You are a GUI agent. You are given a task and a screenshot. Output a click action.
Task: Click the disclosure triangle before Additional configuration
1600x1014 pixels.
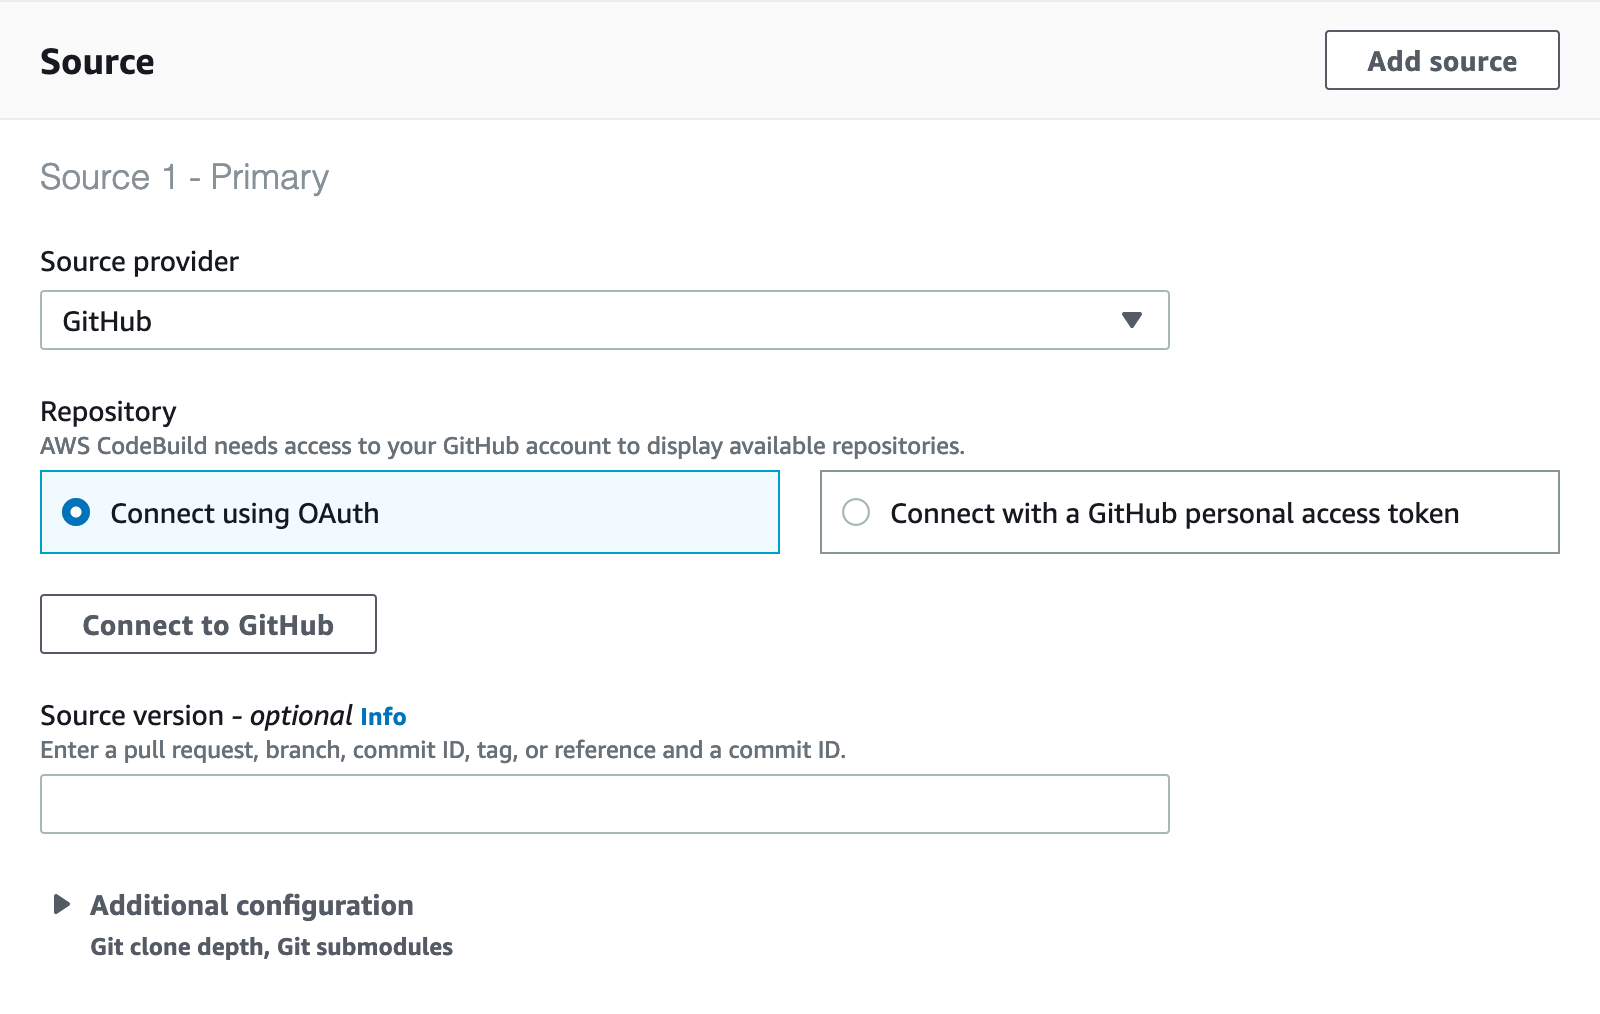60,905
